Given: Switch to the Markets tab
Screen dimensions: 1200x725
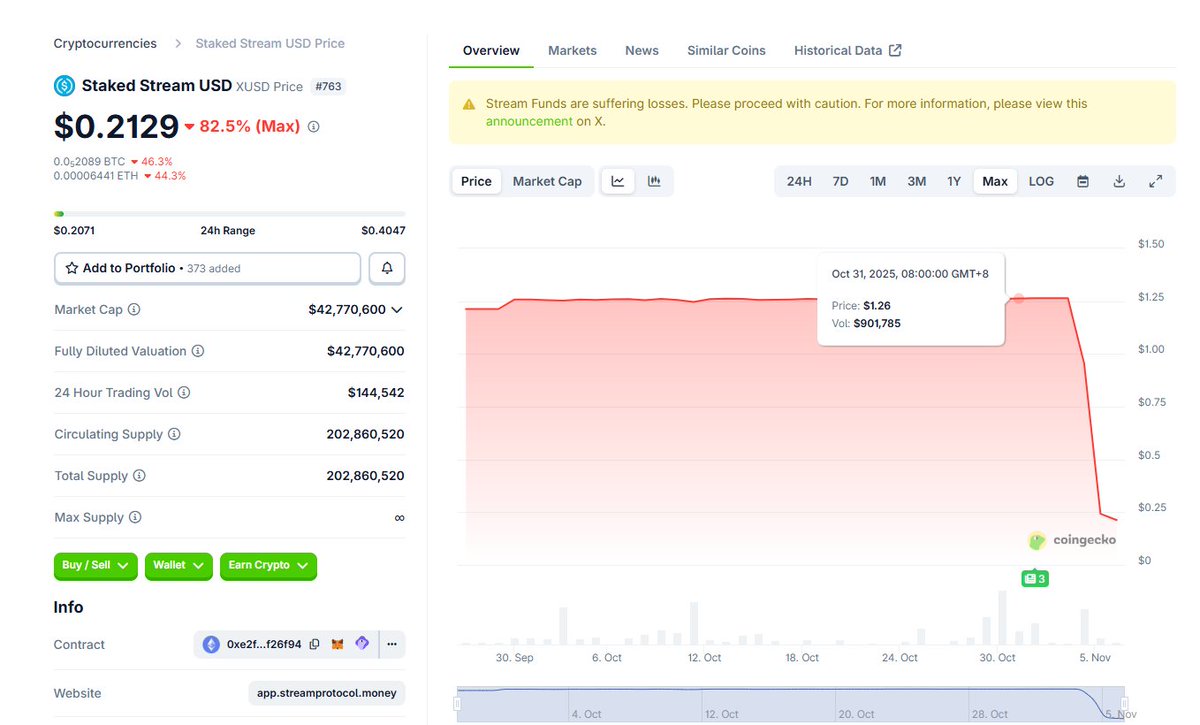Looking at the screenshot, I should tap(572, 50).
